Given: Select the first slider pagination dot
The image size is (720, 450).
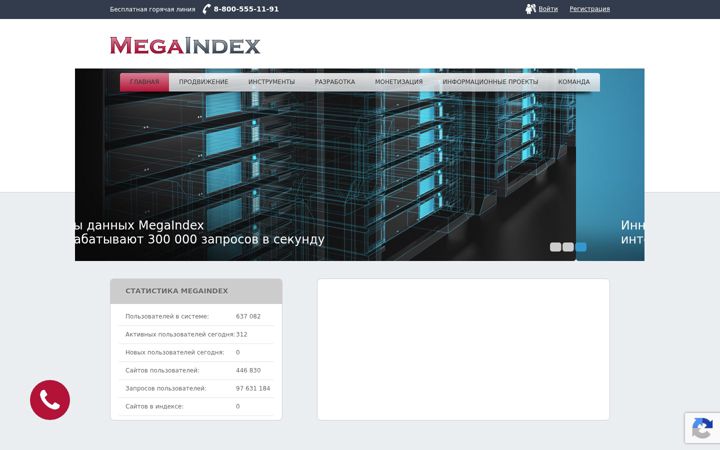Looking at the screenshot, I should pyautogui.click(x=556, y=247).
